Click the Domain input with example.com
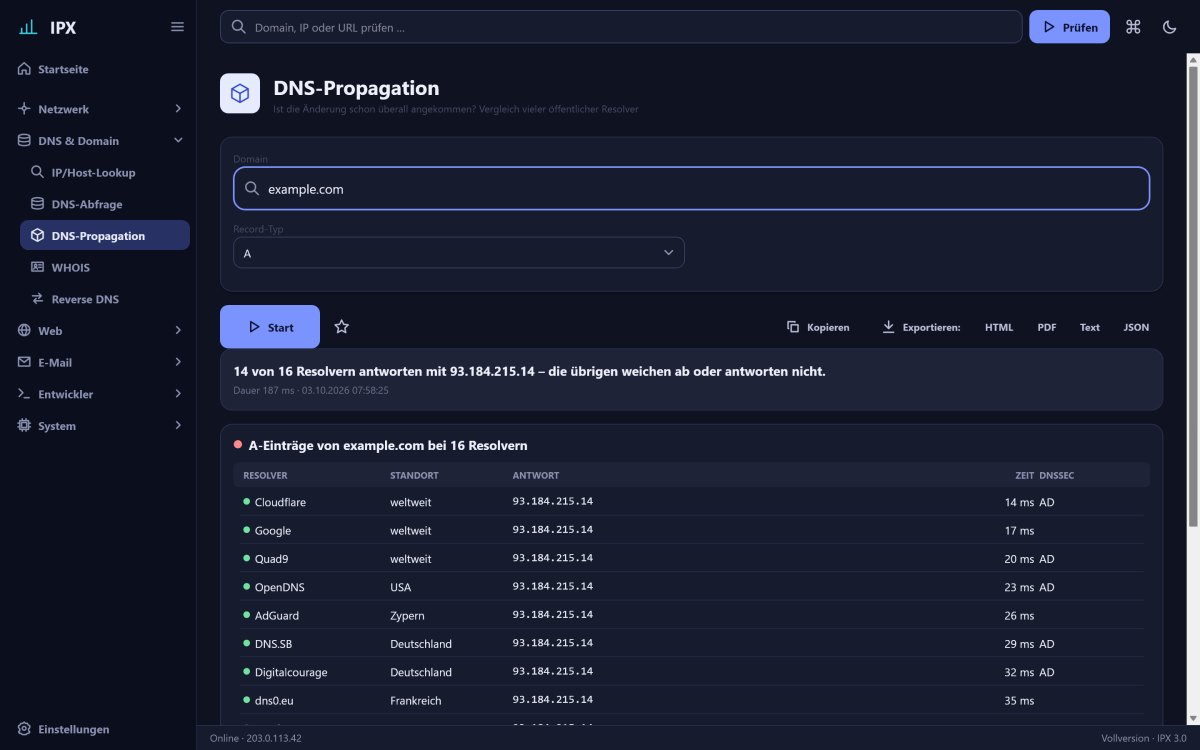Screen dimensions: 1200x750 [x=691, y=188]
